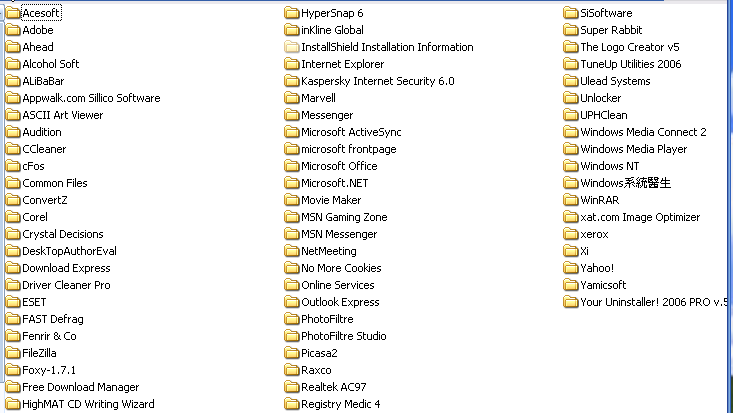Viewport: 733px width, 413px height.
Task: Select the 'DeskTopAuthorEval' folder name
Action: click(x=69, y=251)
